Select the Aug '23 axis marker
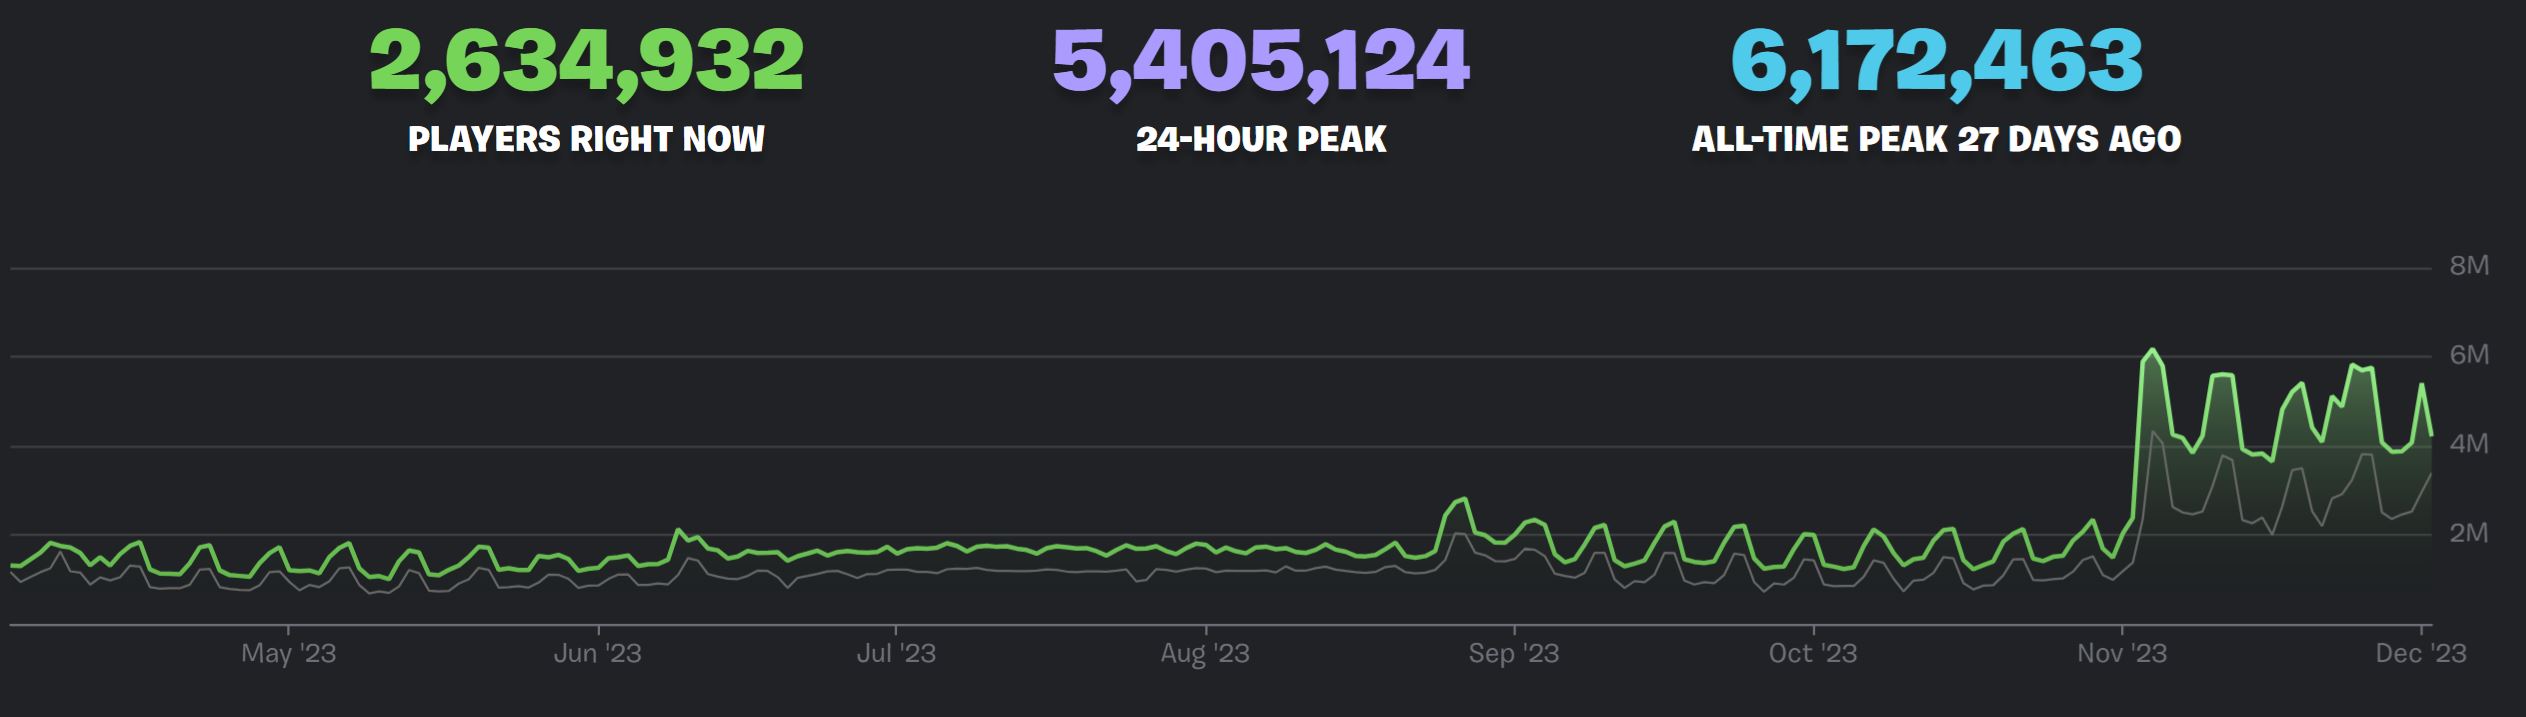 (x=1205, y=654)
